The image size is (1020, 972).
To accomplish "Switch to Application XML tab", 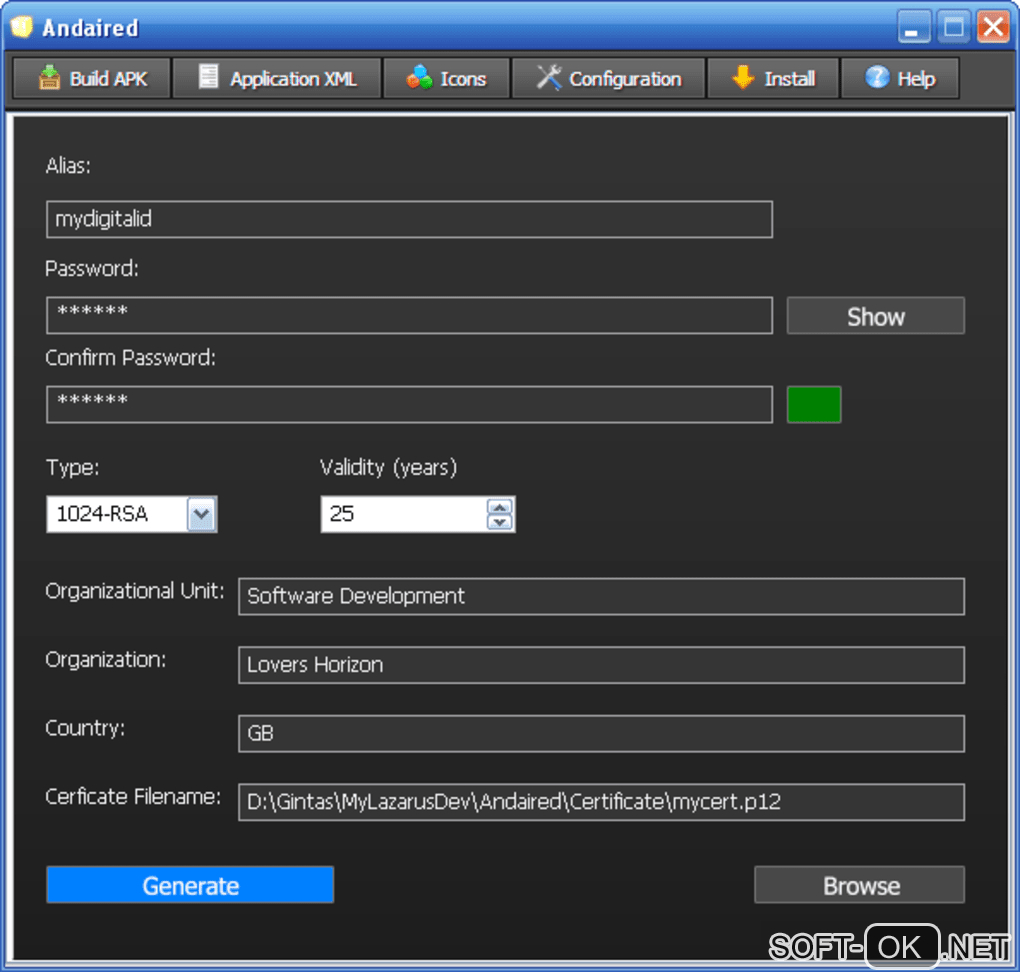I will pyautogui.click(x=277, y=79).
